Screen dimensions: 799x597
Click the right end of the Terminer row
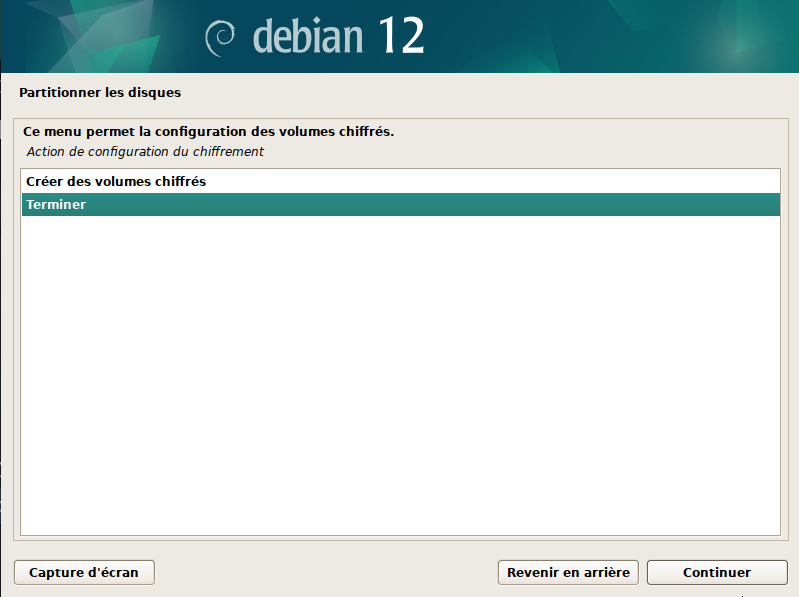click(740, 205)
